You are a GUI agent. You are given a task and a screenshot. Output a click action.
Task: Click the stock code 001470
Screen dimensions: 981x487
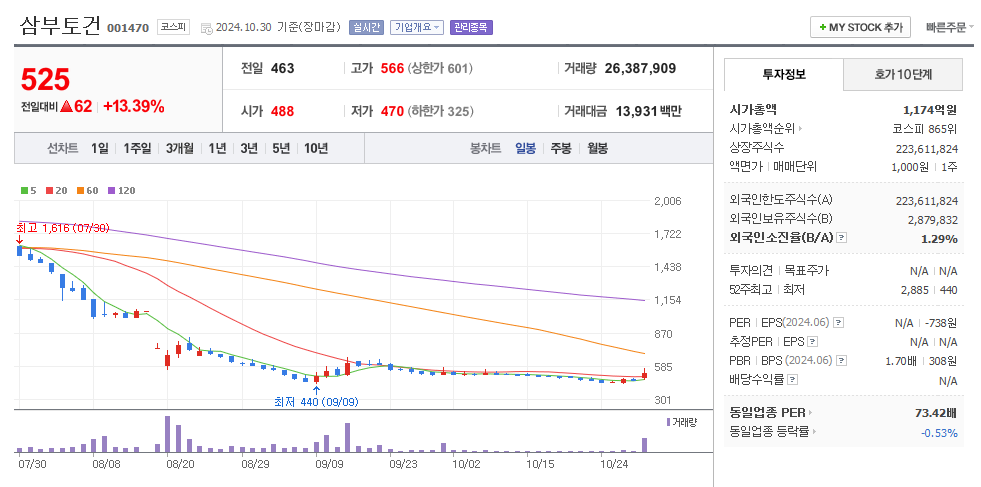coord(128,28)
